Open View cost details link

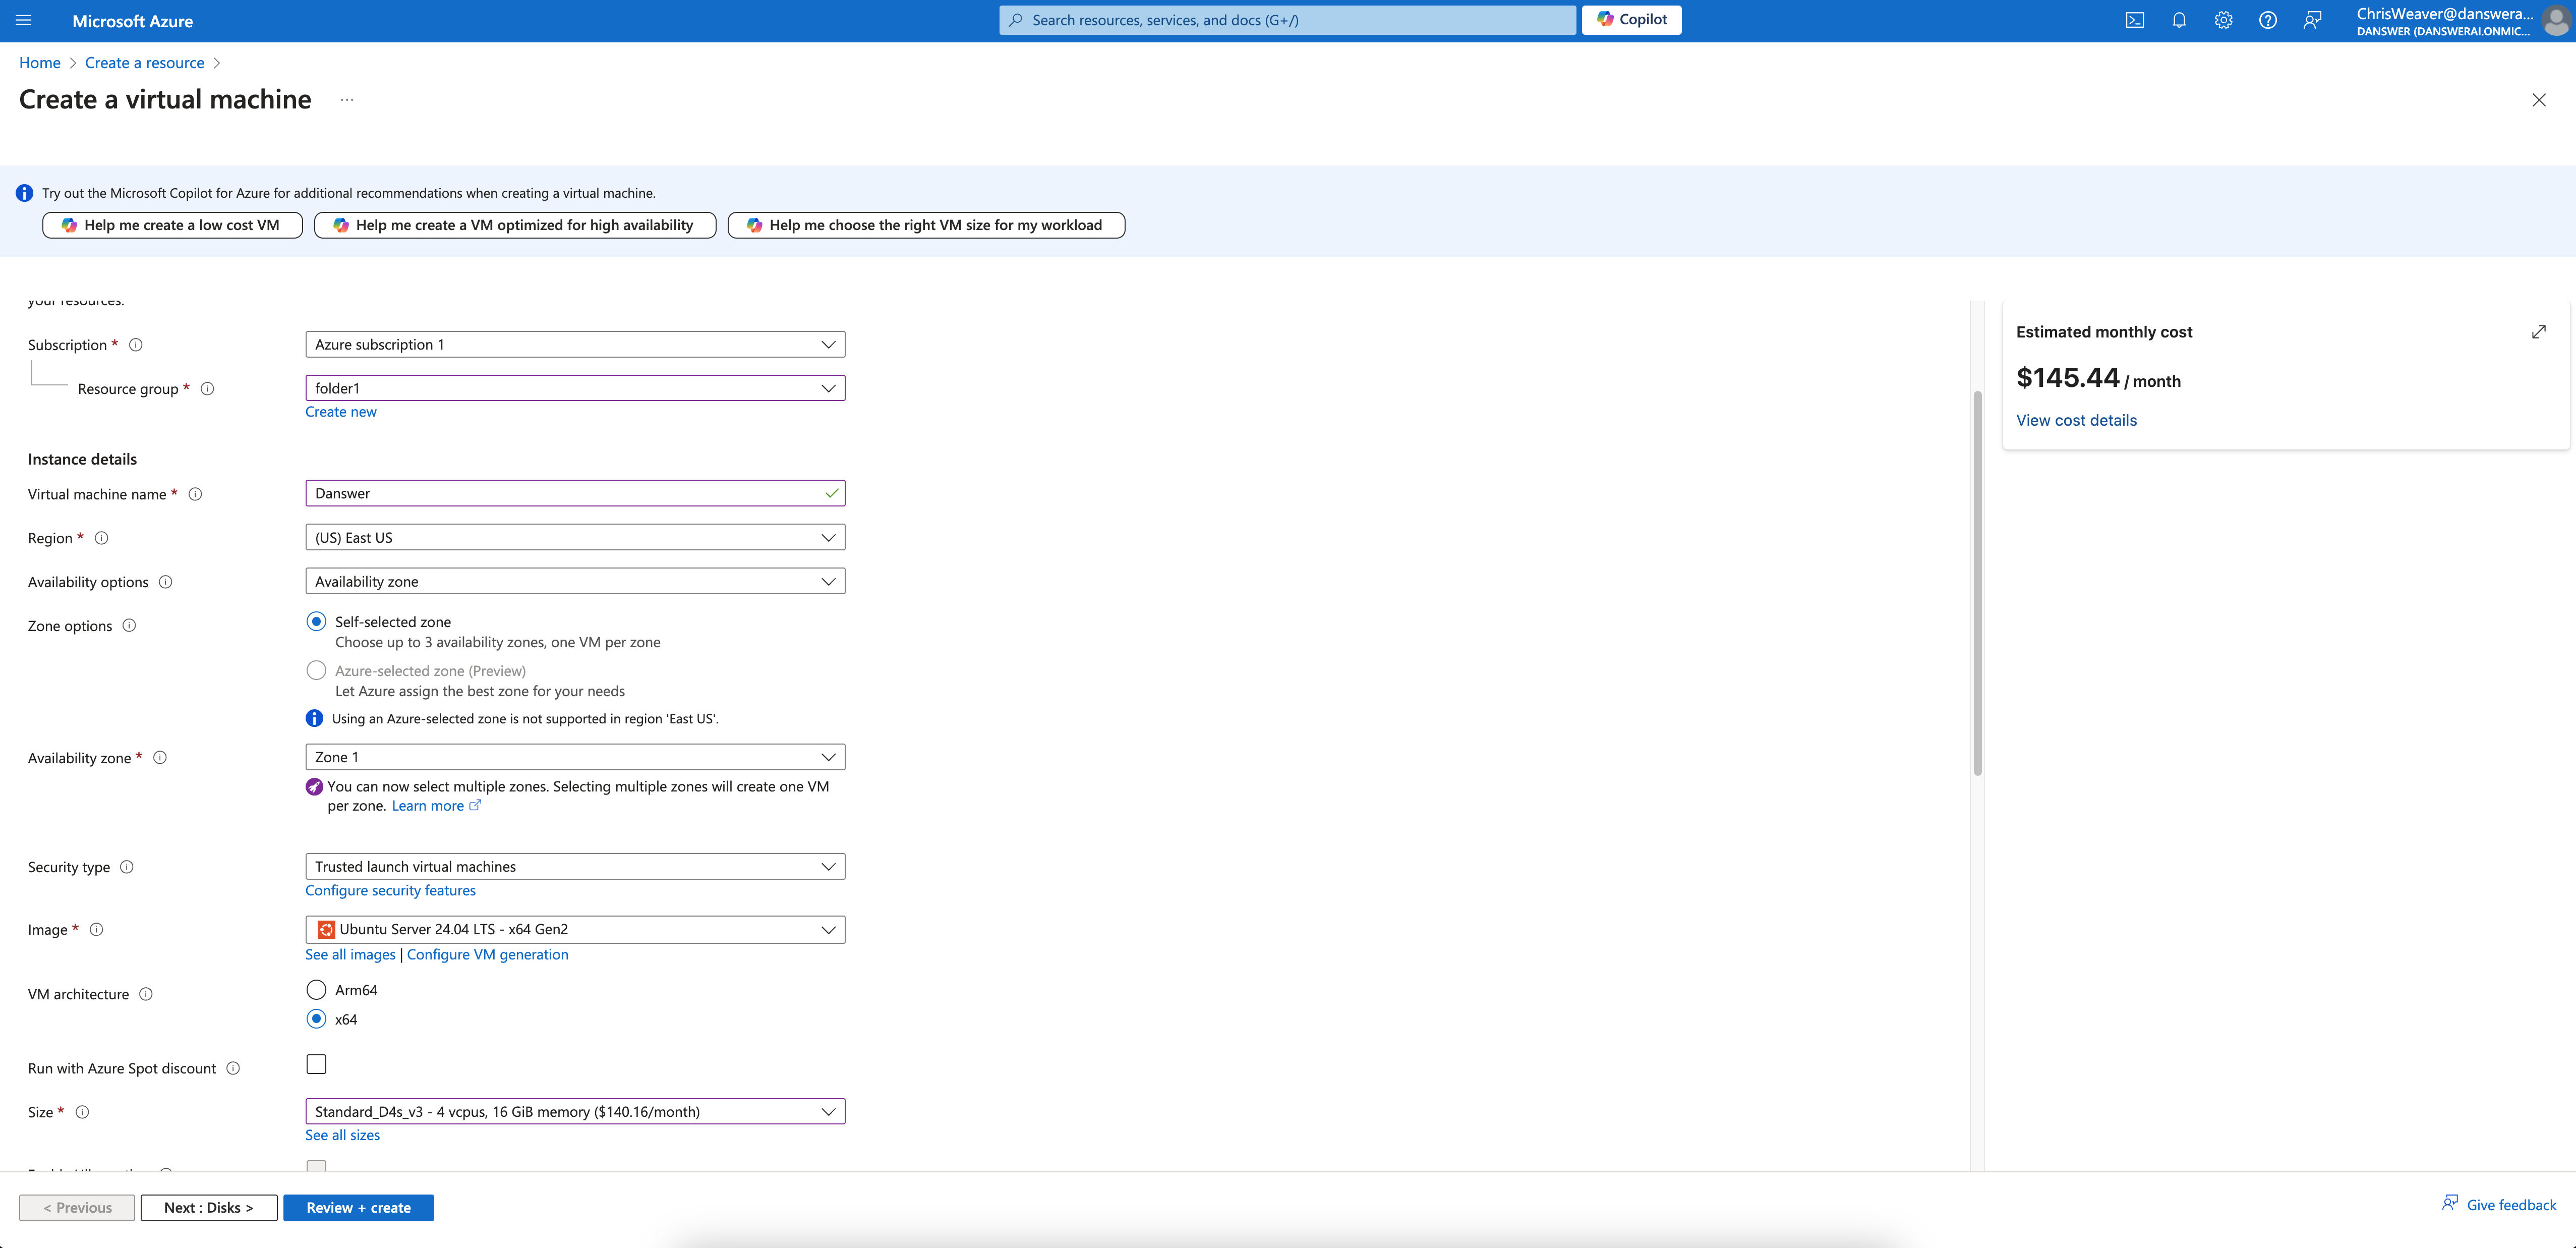click(2076, 420)
